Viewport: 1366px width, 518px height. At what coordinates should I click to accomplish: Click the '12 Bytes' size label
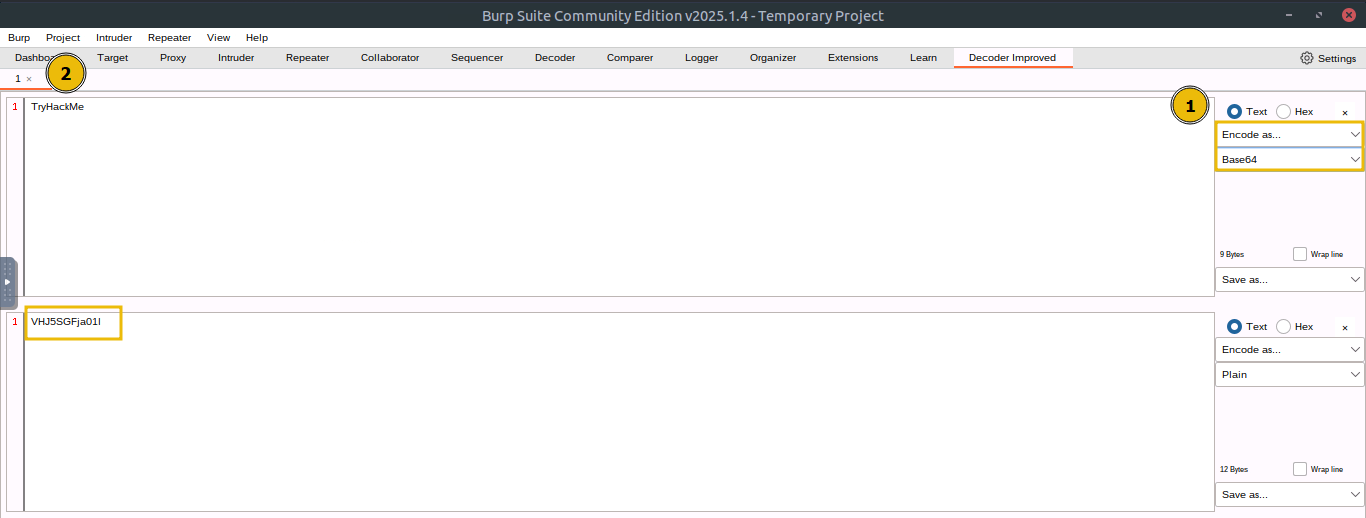1234,469
